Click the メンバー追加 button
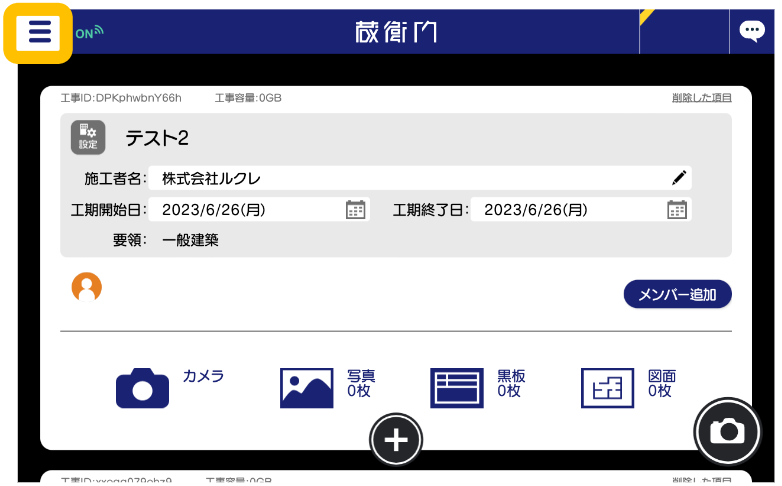This screenshot has height=486, width=782. [677, 294]
